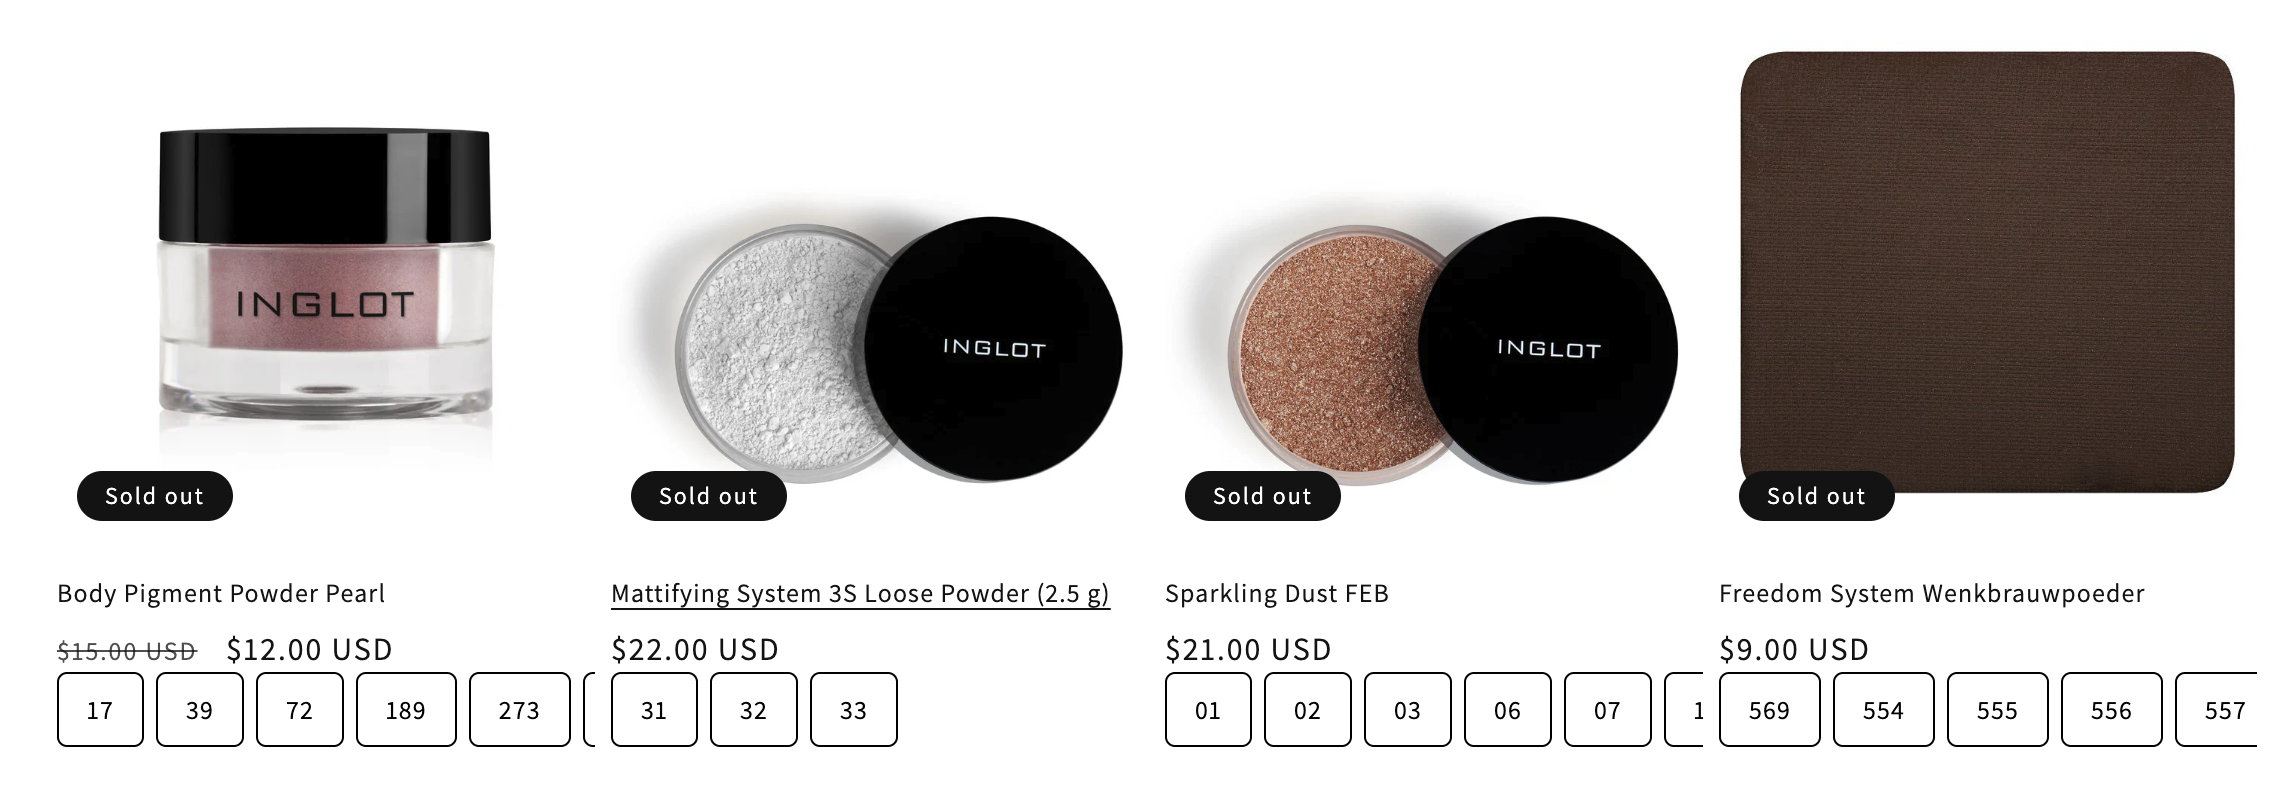Open the brown brow powder swatch image

(1986, 270)
